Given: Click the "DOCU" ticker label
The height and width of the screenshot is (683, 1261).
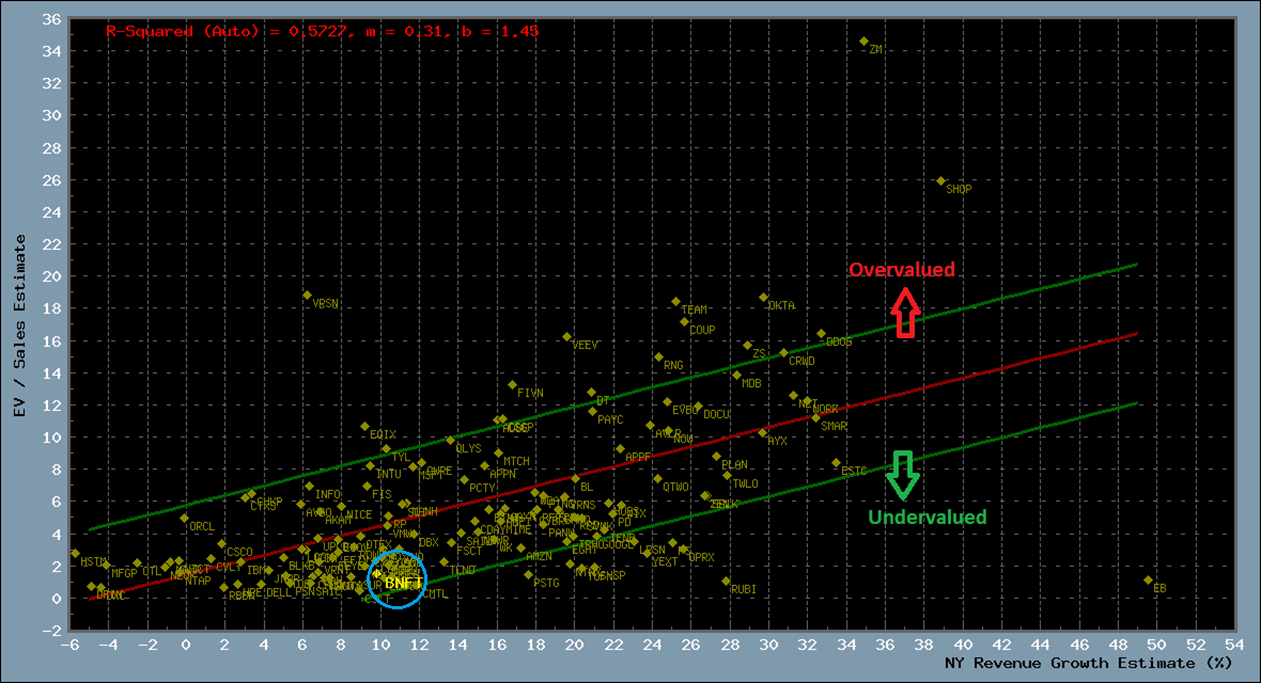Looking at the screenshot, I should point(717,415).
